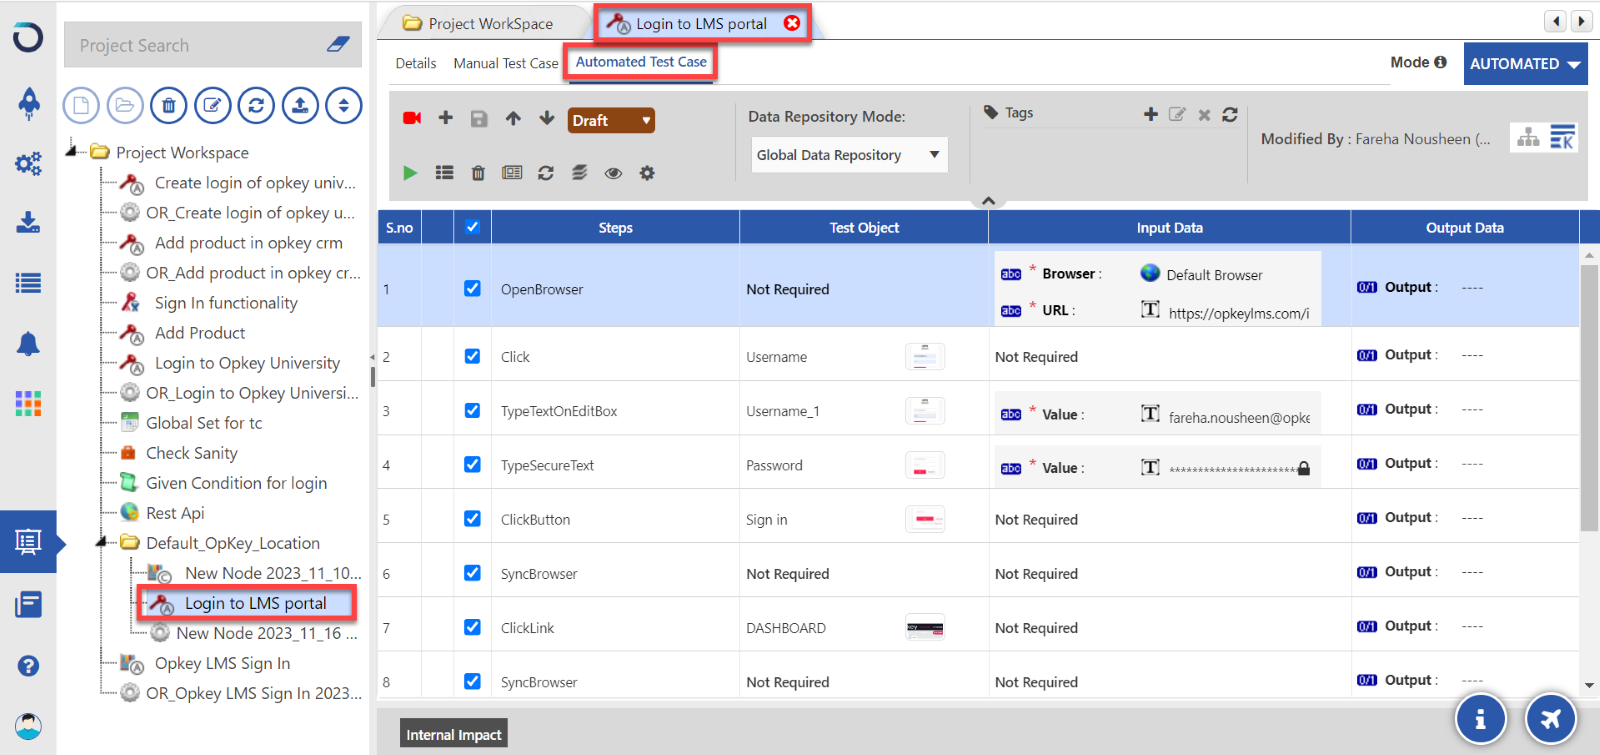Open the Manual Test Case tab
This screenshot has width=1600, height=755.
[506, 63]
